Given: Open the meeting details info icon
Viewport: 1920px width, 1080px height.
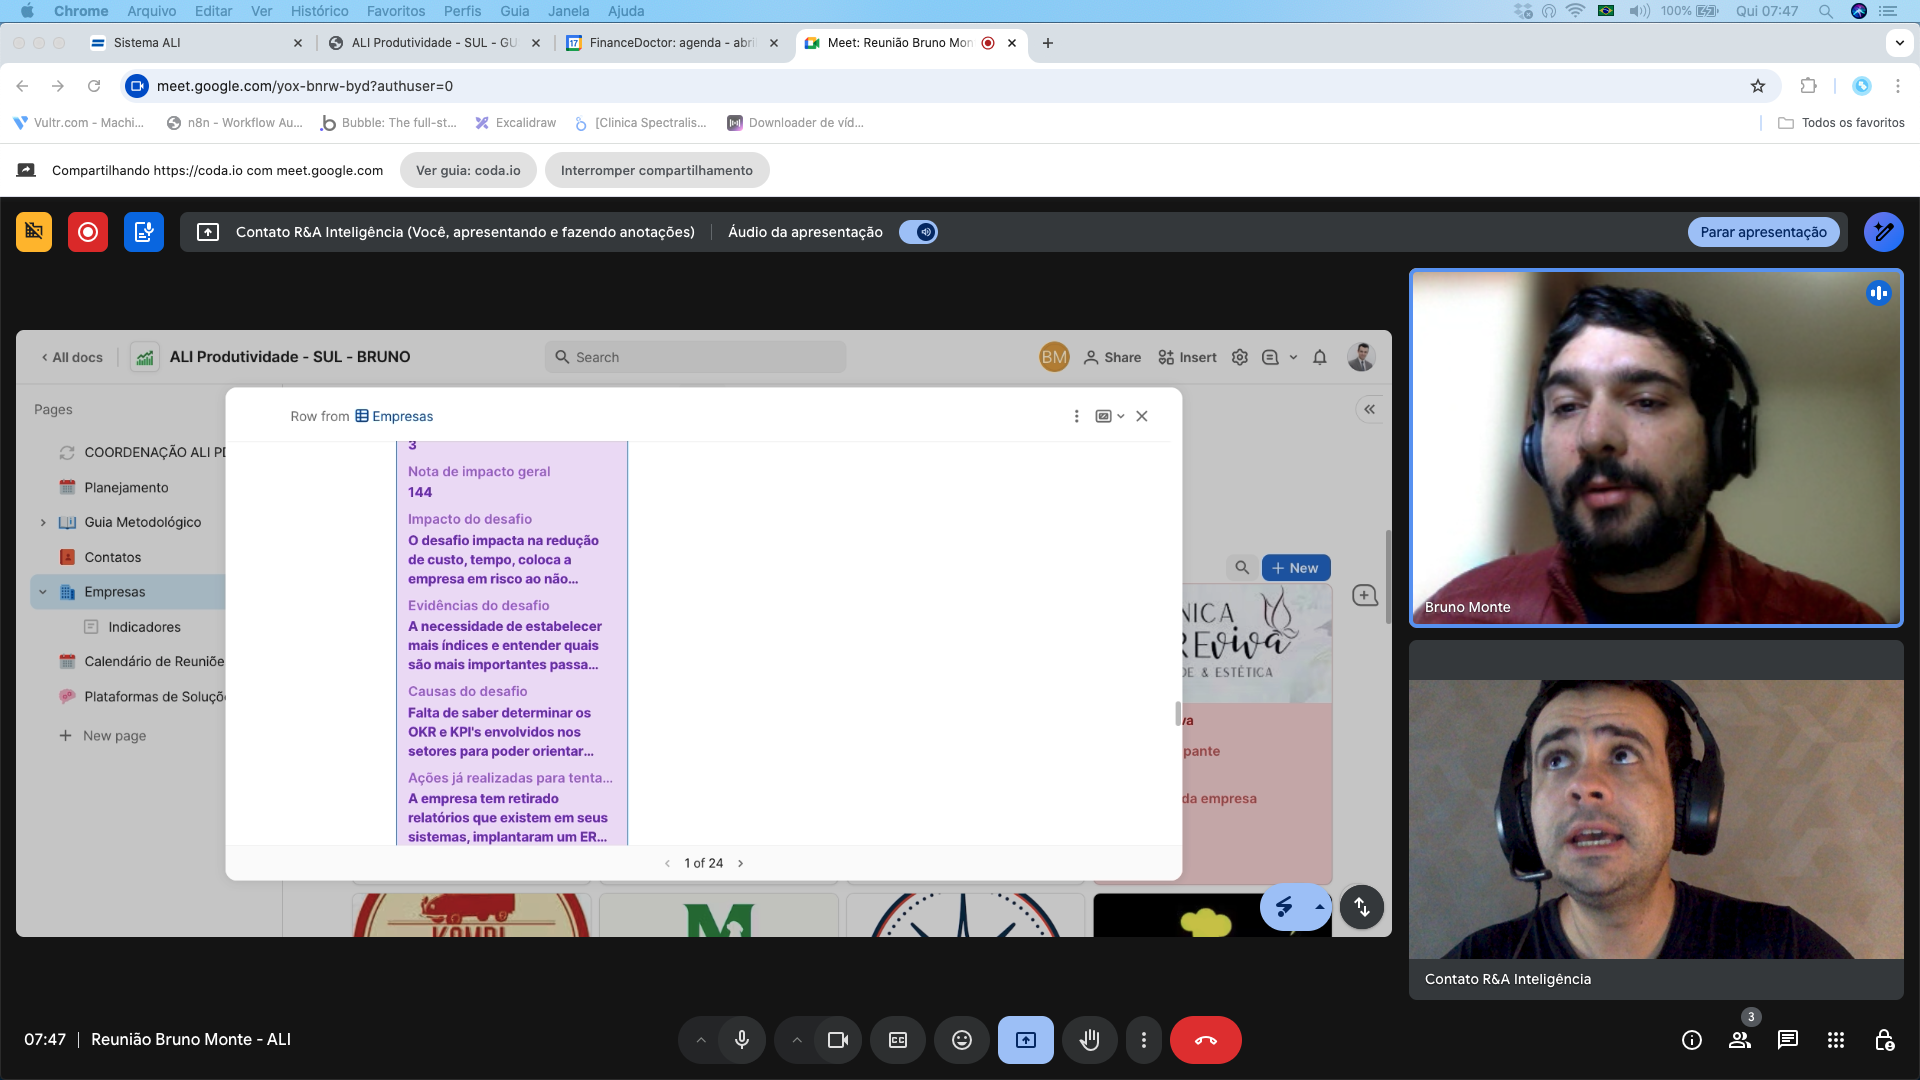Looking at the screenshot, I should tap(1691, 1040).
